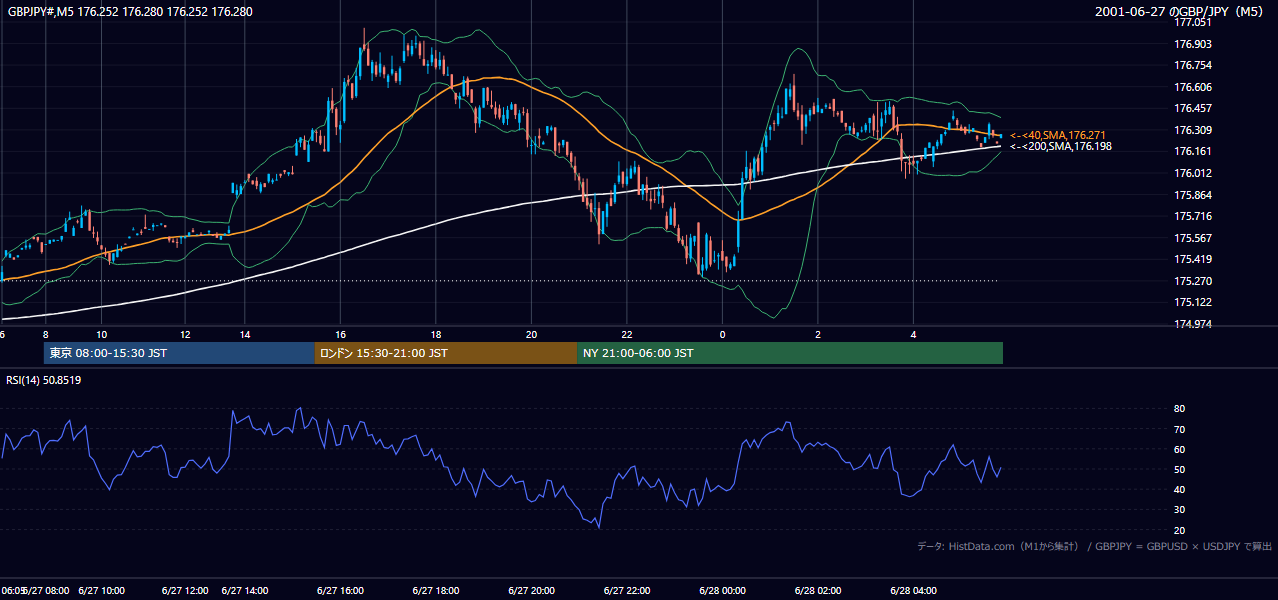Select the 6/28 04:00 bottom time label
This screenshot has width=1278, height=600.
(914, 591)
